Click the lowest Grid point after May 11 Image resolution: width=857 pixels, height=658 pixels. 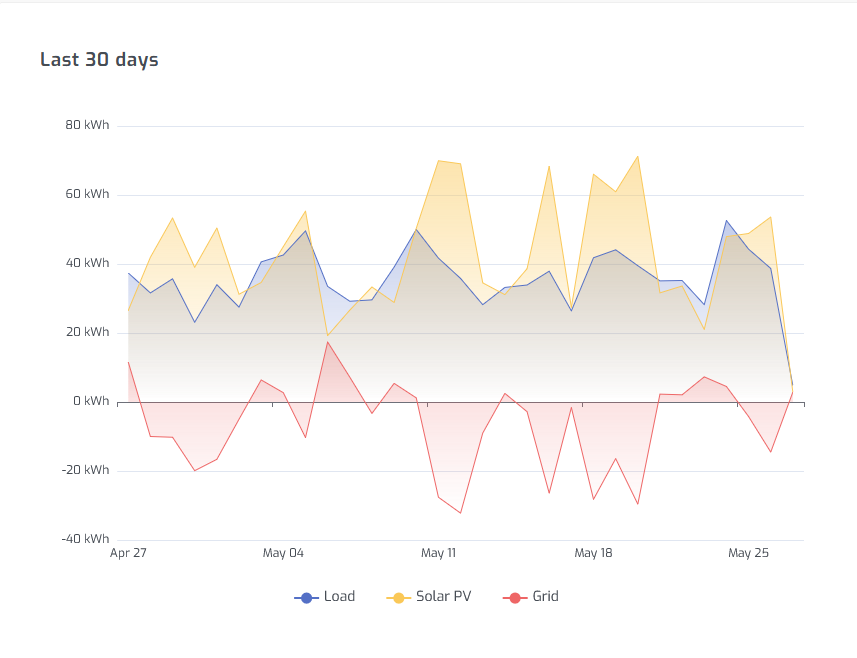460,513
